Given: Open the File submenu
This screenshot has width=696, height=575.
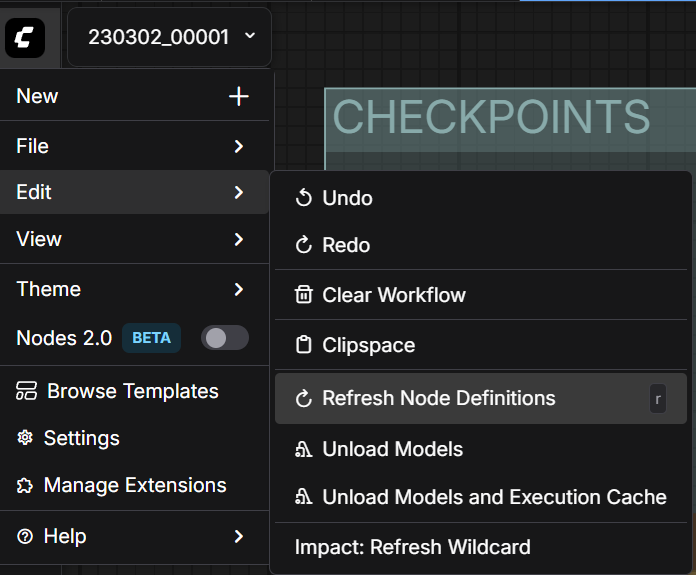Looking at the screenshot, I should [x=134, y=146].
